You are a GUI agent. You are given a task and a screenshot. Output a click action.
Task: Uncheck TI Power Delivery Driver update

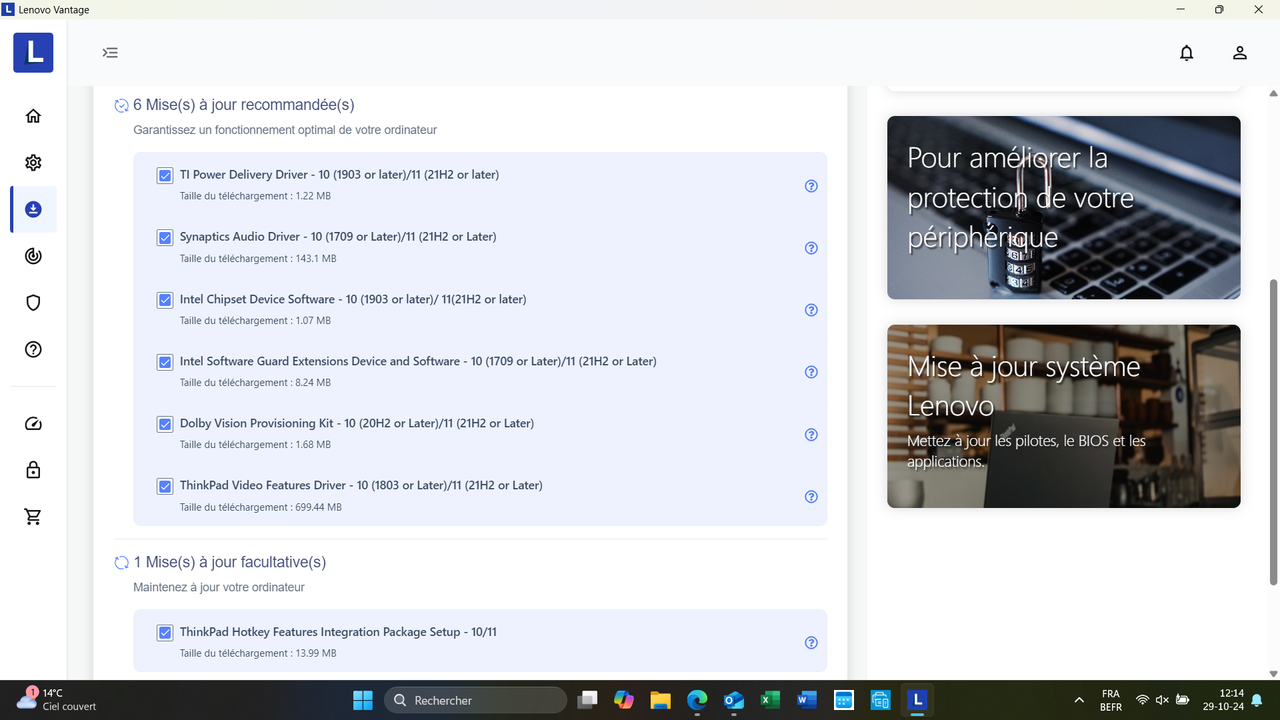tap(165, 176)
